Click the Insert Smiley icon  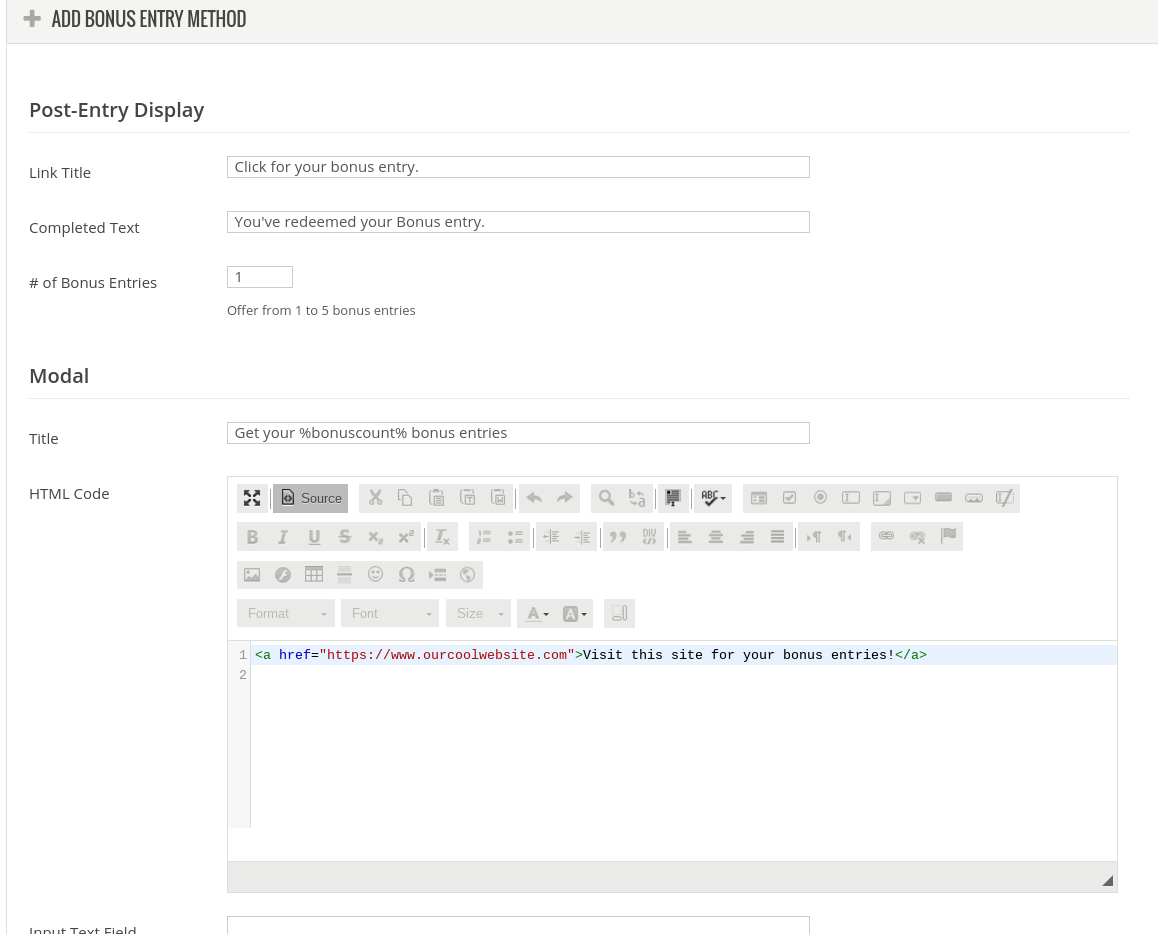point(375,575)
